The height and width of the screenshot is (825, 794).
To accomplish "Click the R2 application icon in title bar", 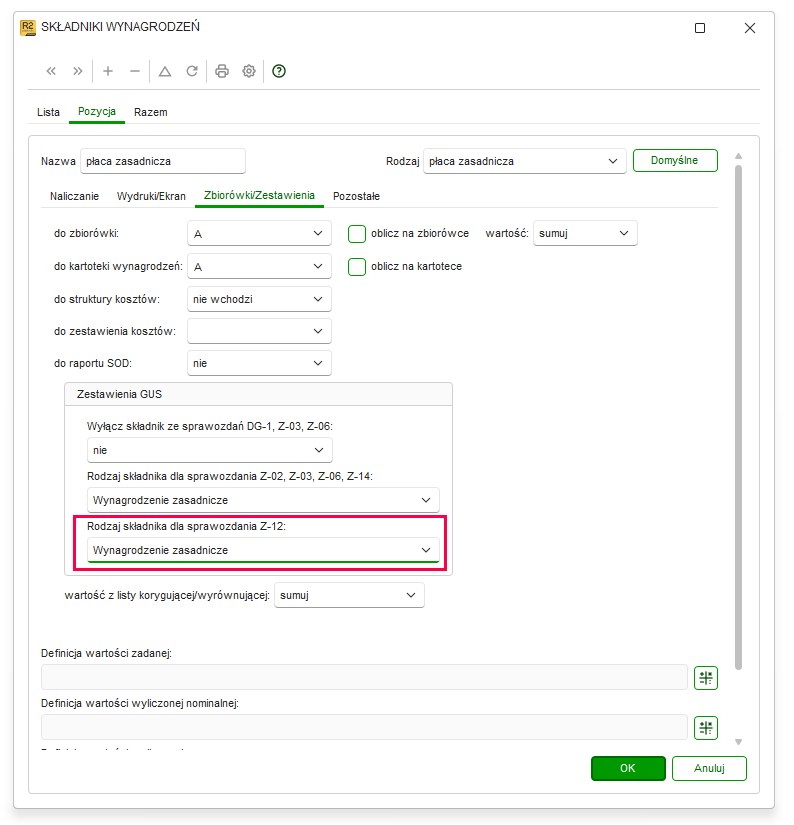I will coord(28,27).
